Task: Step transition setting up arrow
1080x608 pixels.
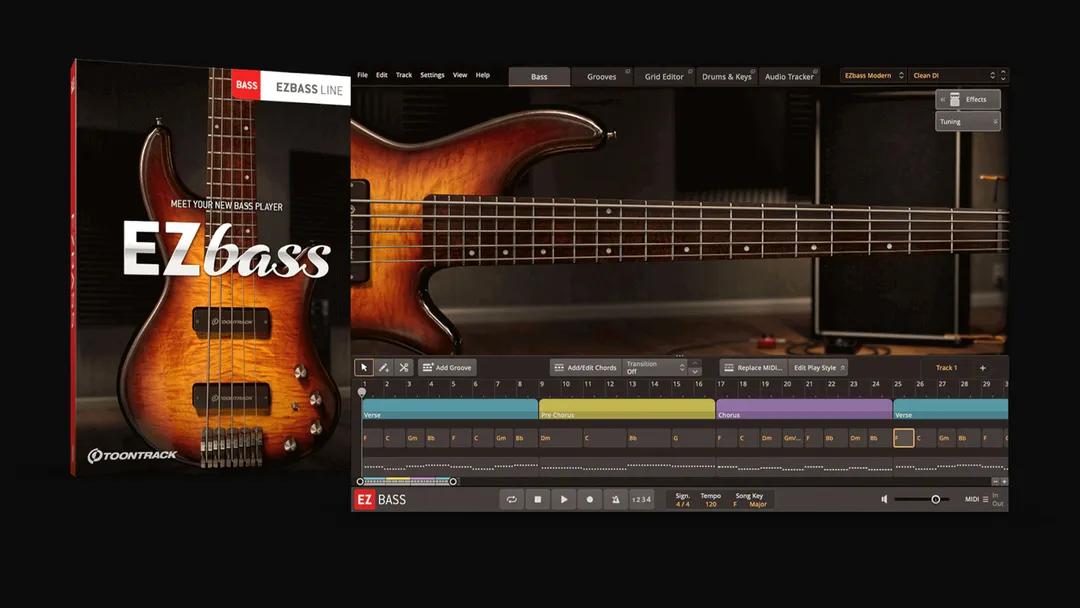Action: (694, 363)
